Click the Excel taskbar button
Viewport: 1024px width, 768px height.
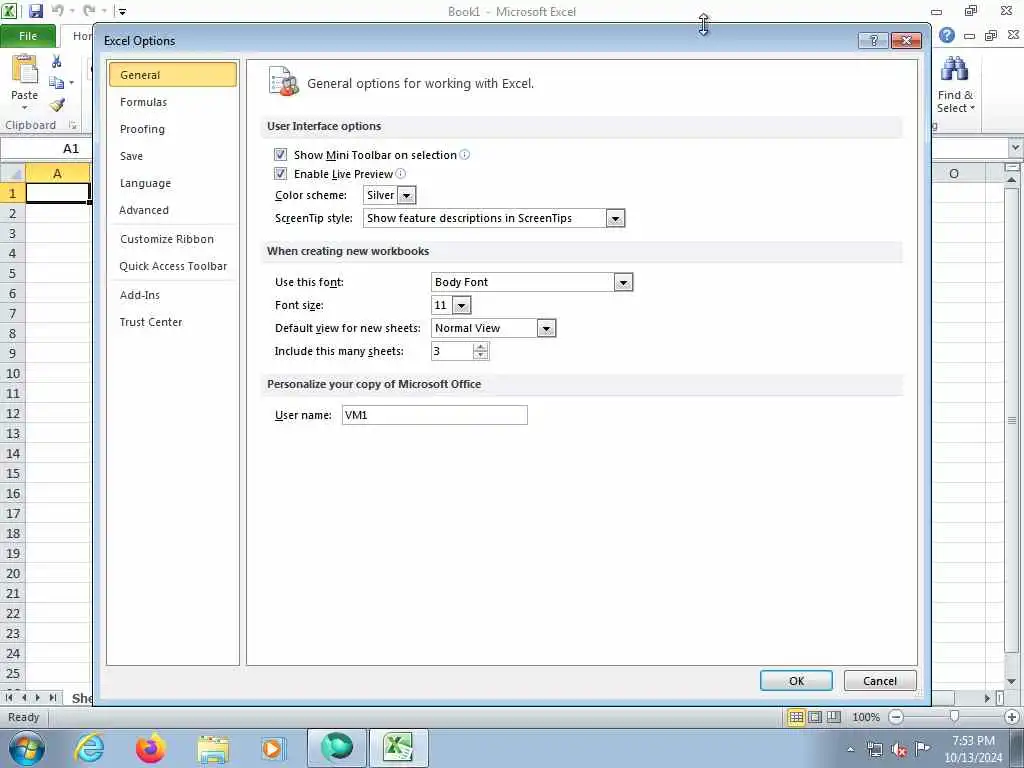(x=399, y=748)
